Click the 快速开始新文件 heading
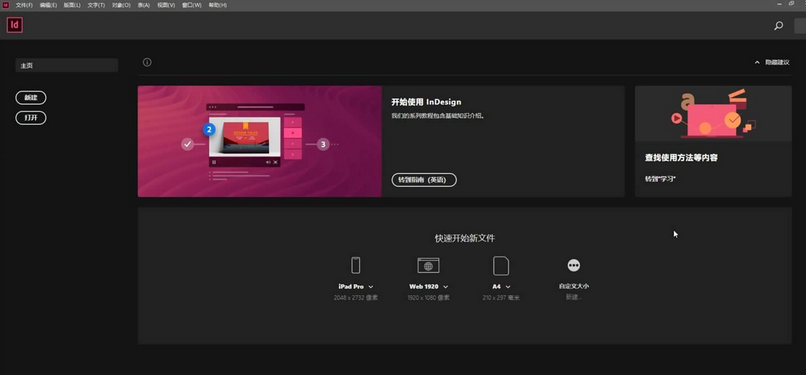 coord(465,238)
